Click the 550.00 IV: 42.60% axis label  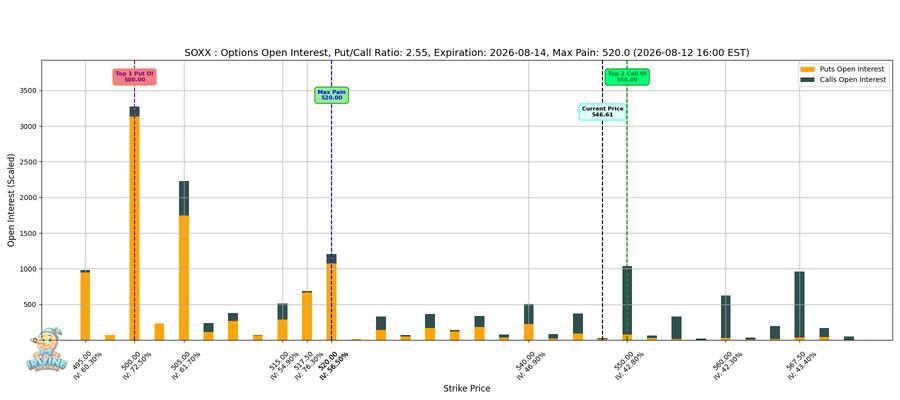[x=629, y=364]
